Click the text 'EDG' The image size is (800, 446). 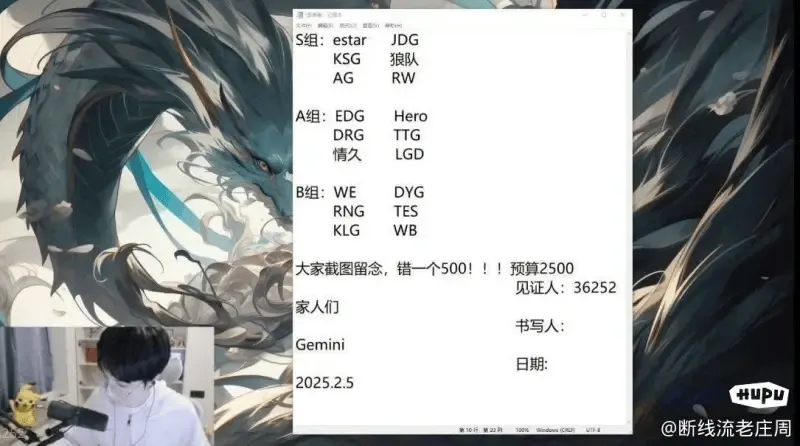[349, 116]
